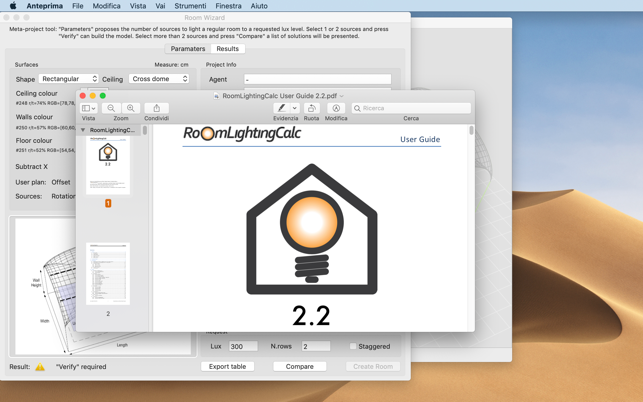Open the Vai menu
The height and width of the screenshot is (402, 643).
point(160,6)
